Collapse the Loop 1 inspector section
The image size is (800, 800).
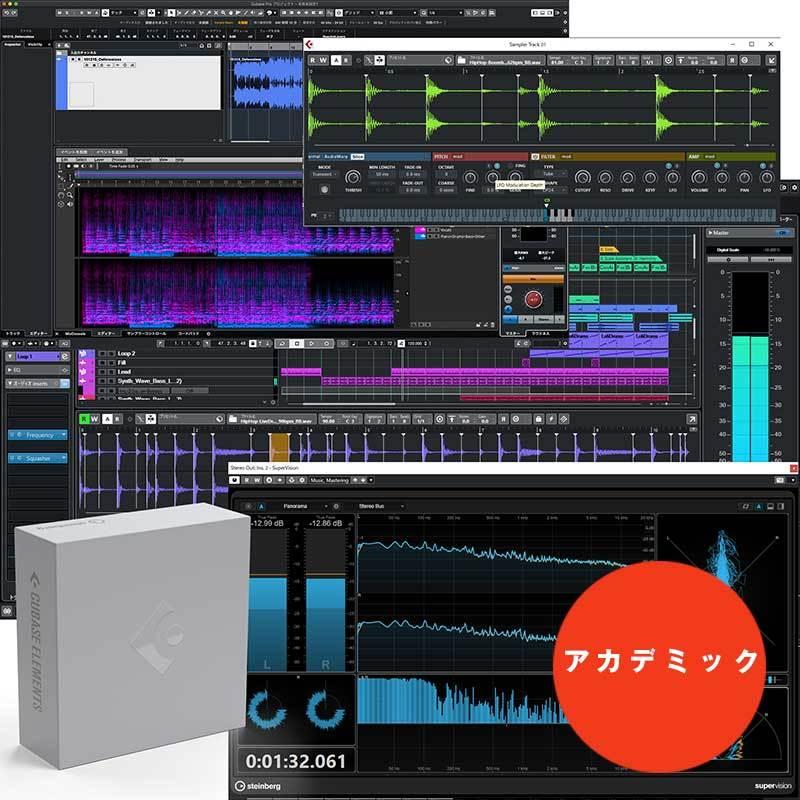pos(10,356)
